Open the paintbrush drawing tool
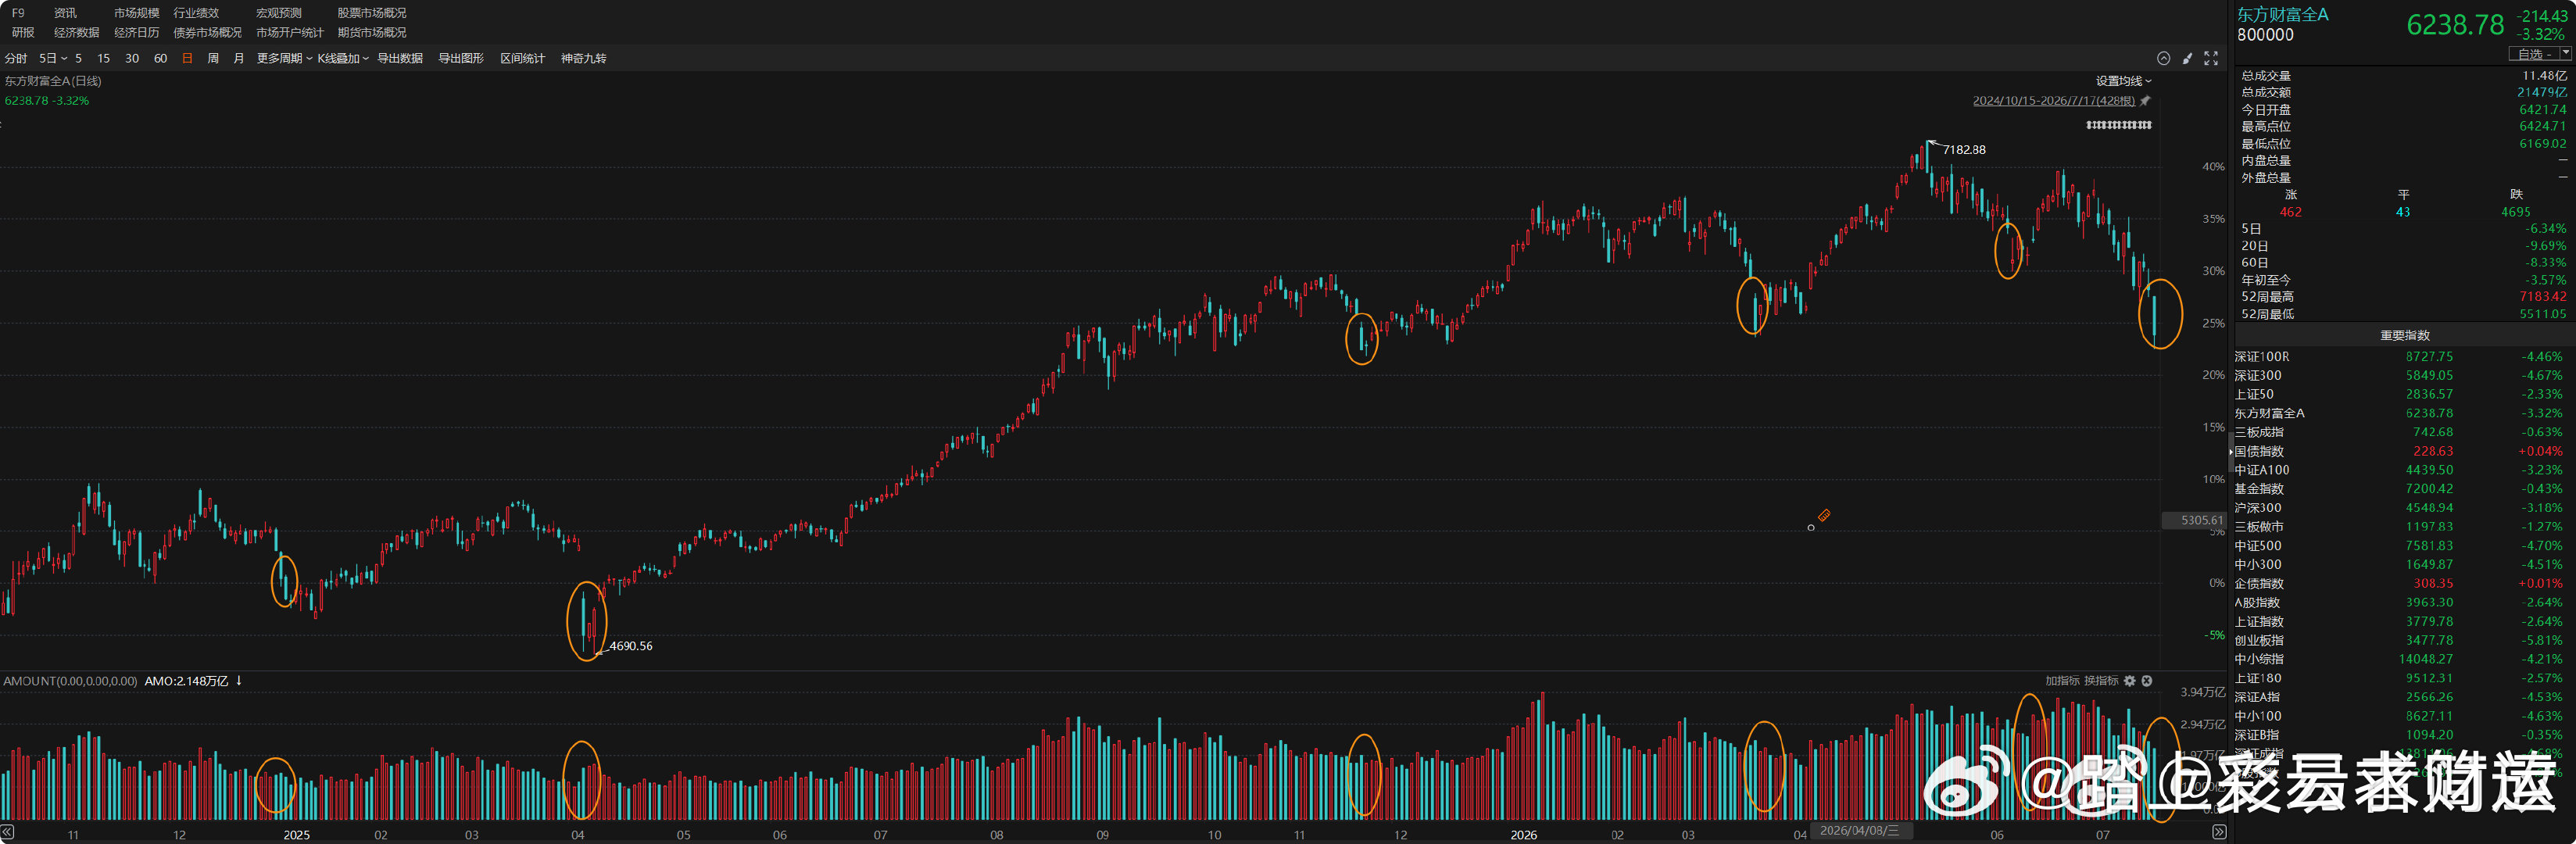2576x844 pixels. click(x=2187, y=59)
